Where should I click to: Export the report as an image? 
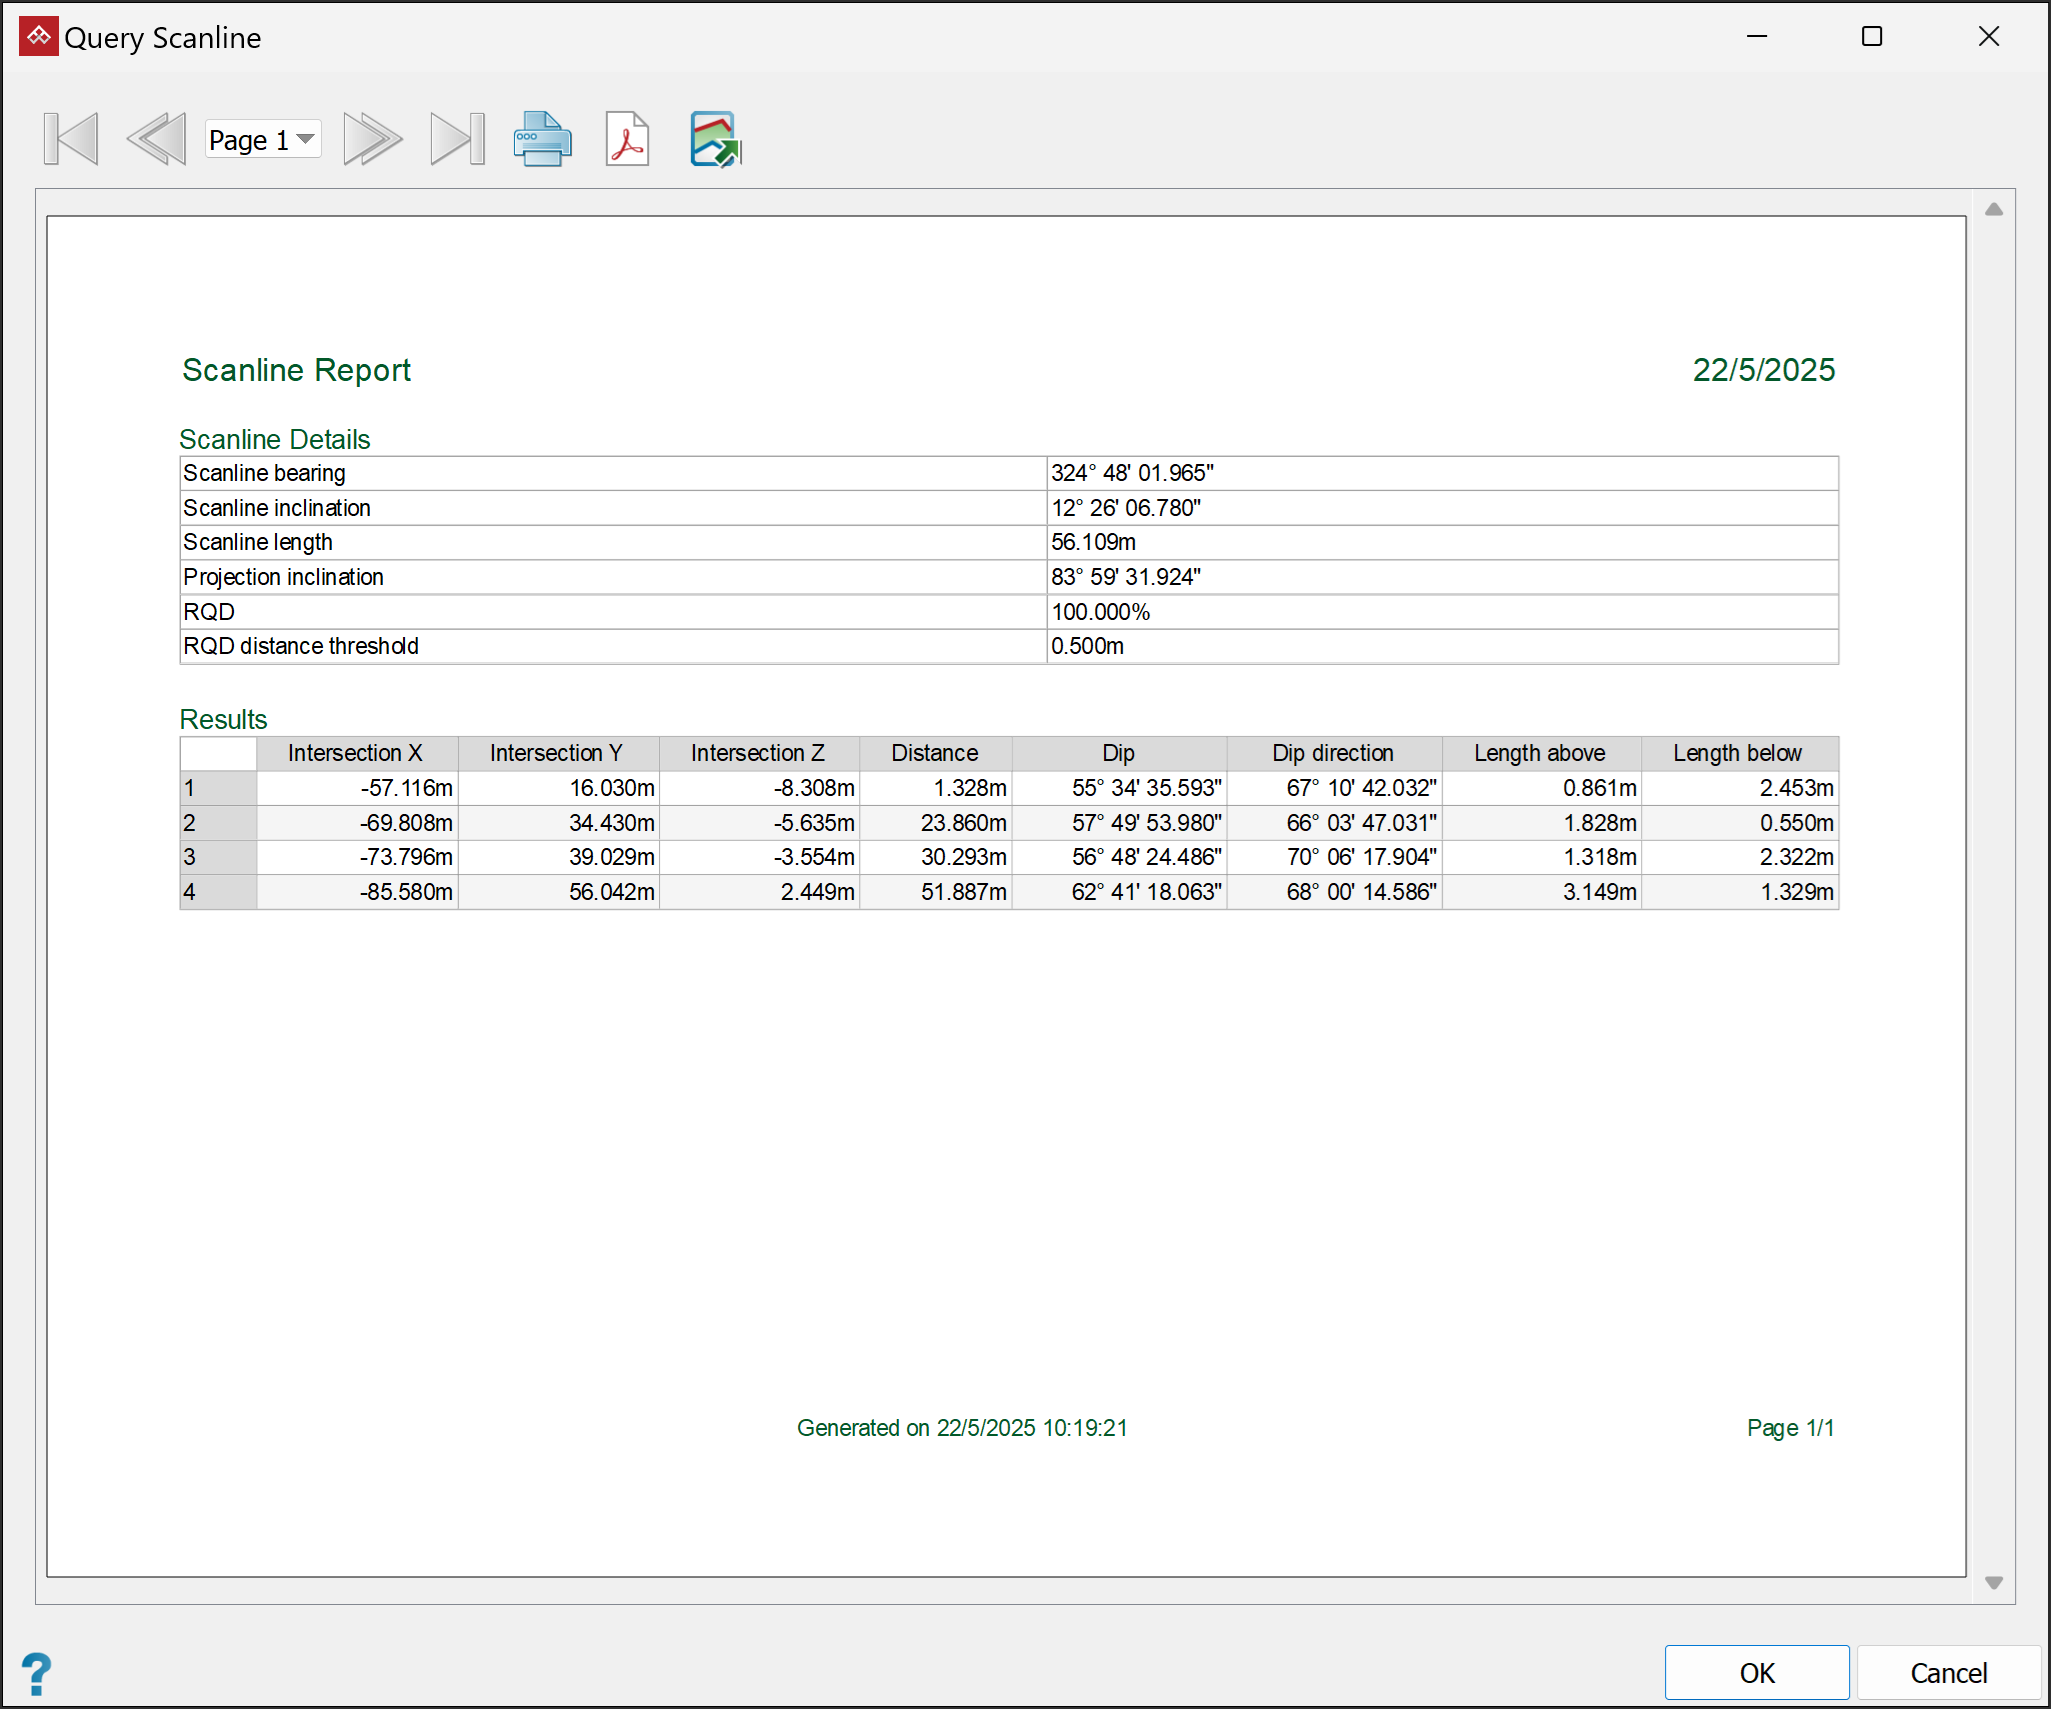click(x=714, y=139)
